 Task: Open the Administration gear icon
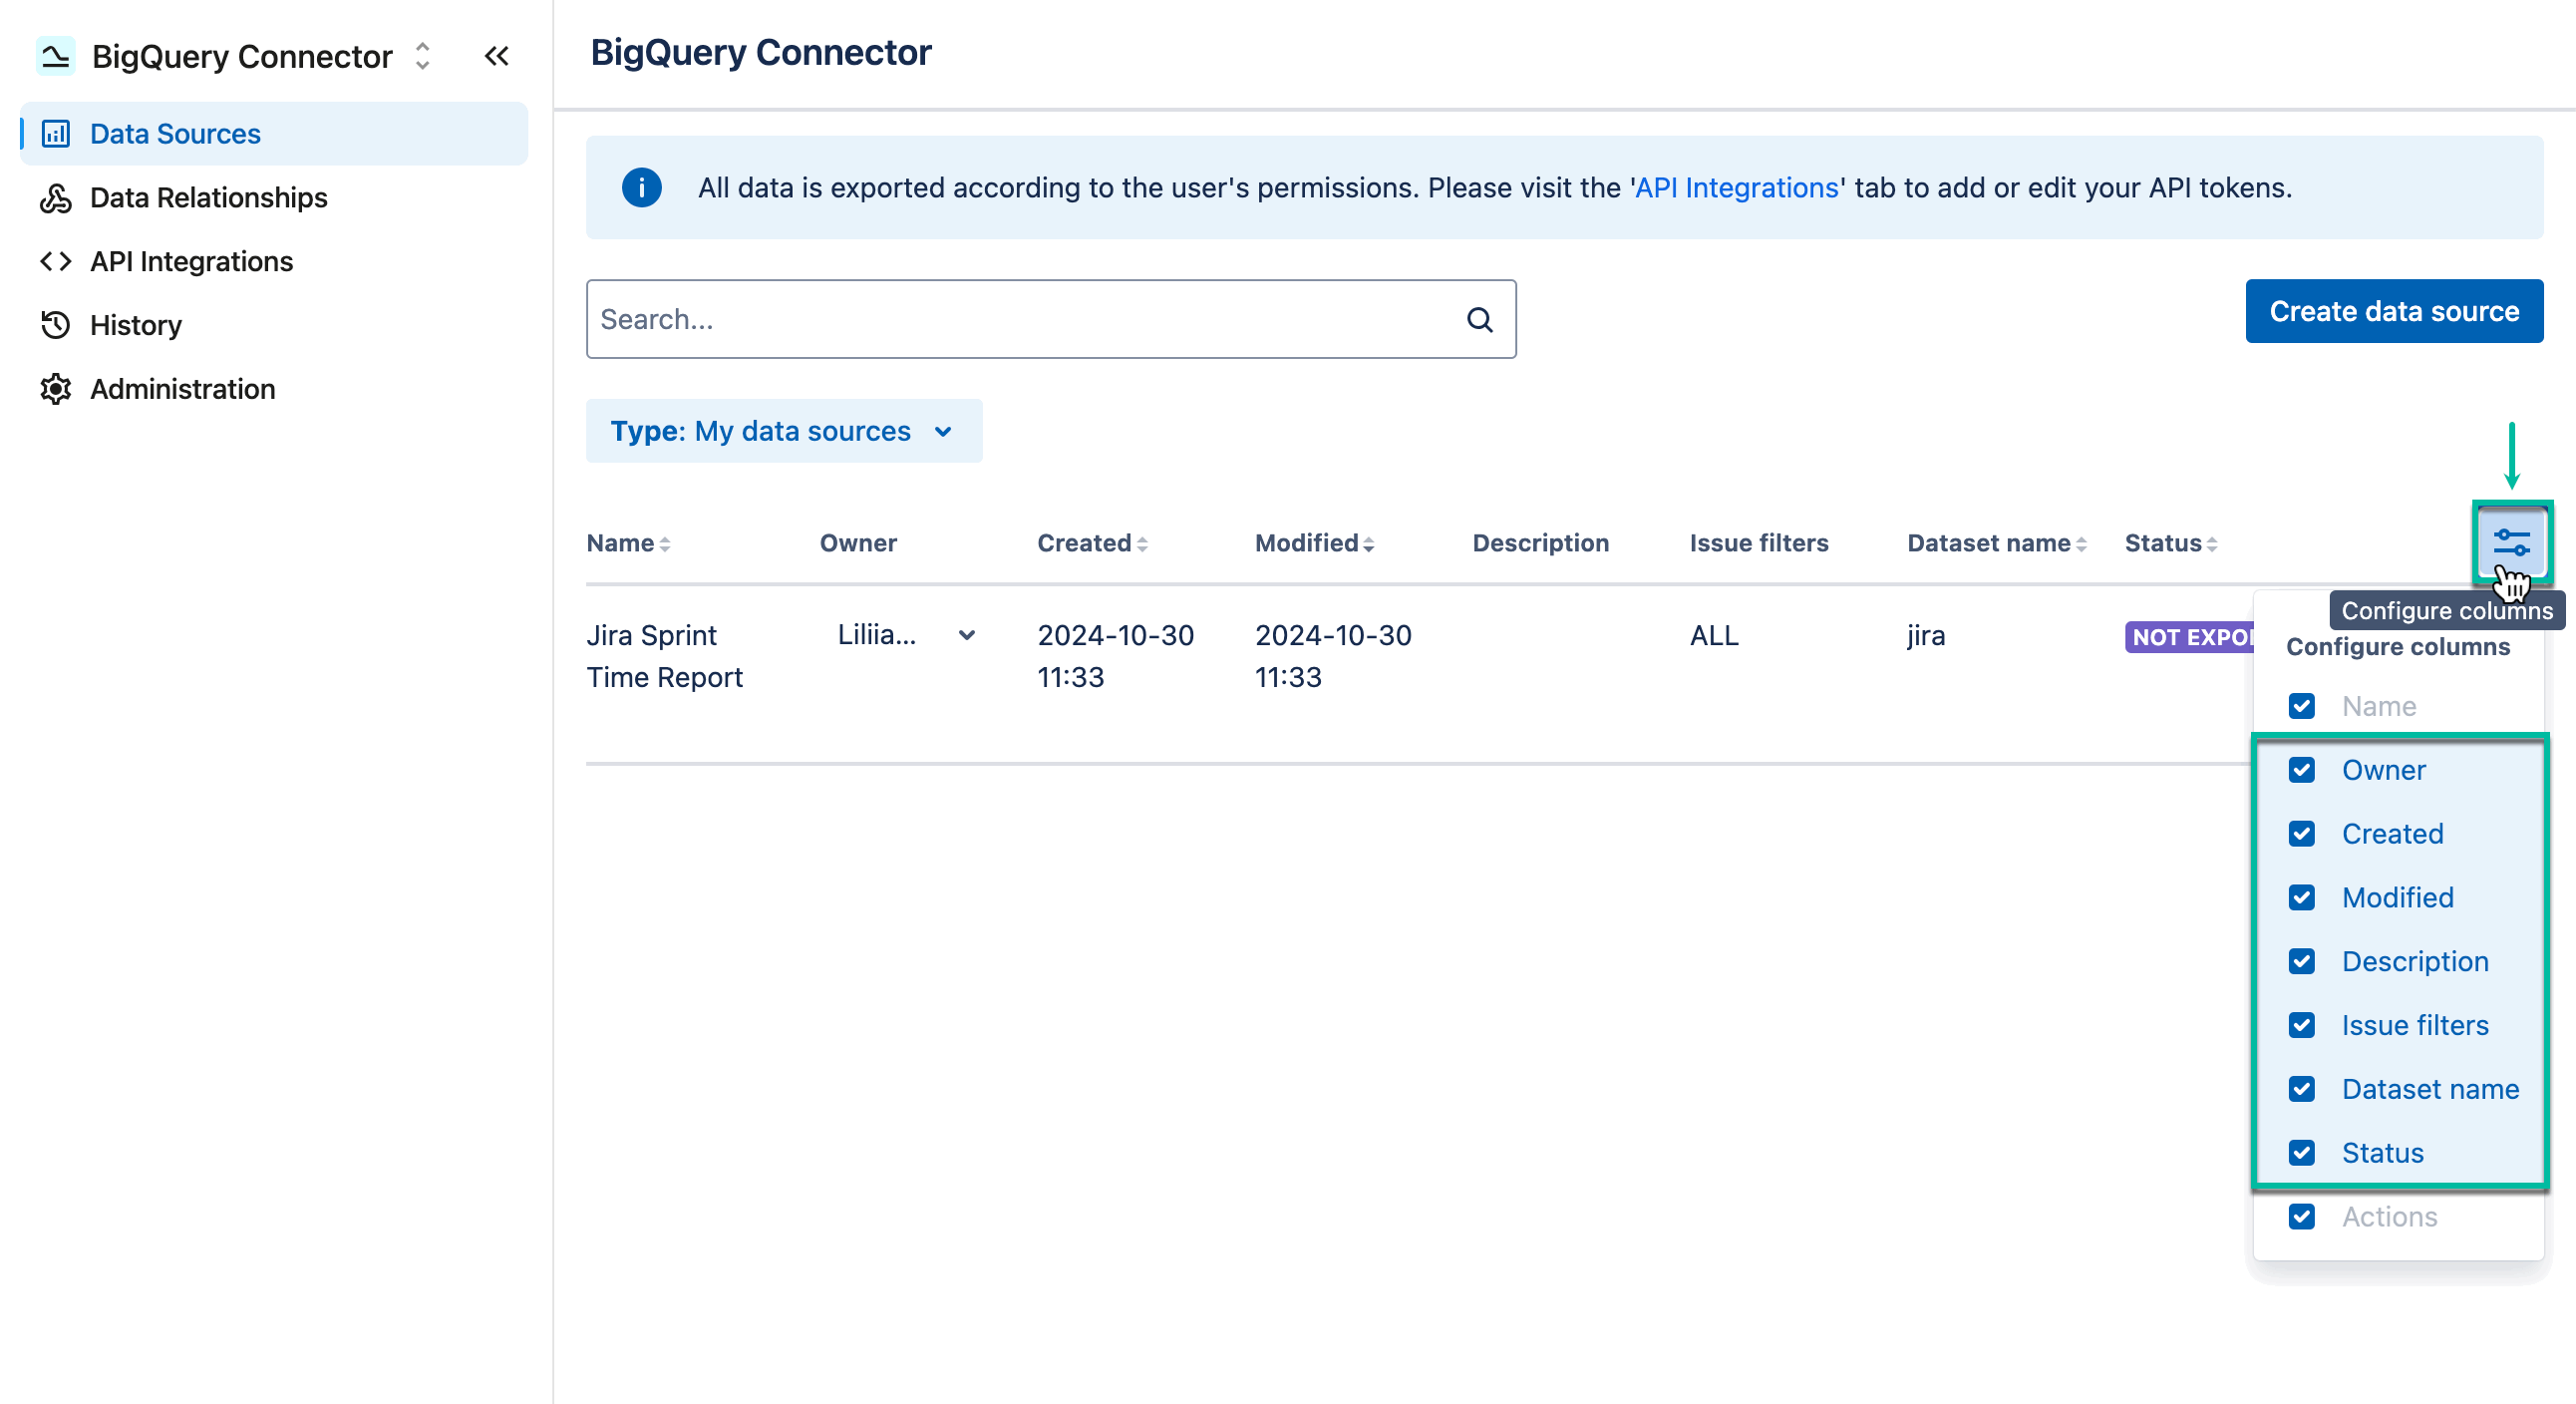pyautogui.click(x=56, y=388)
